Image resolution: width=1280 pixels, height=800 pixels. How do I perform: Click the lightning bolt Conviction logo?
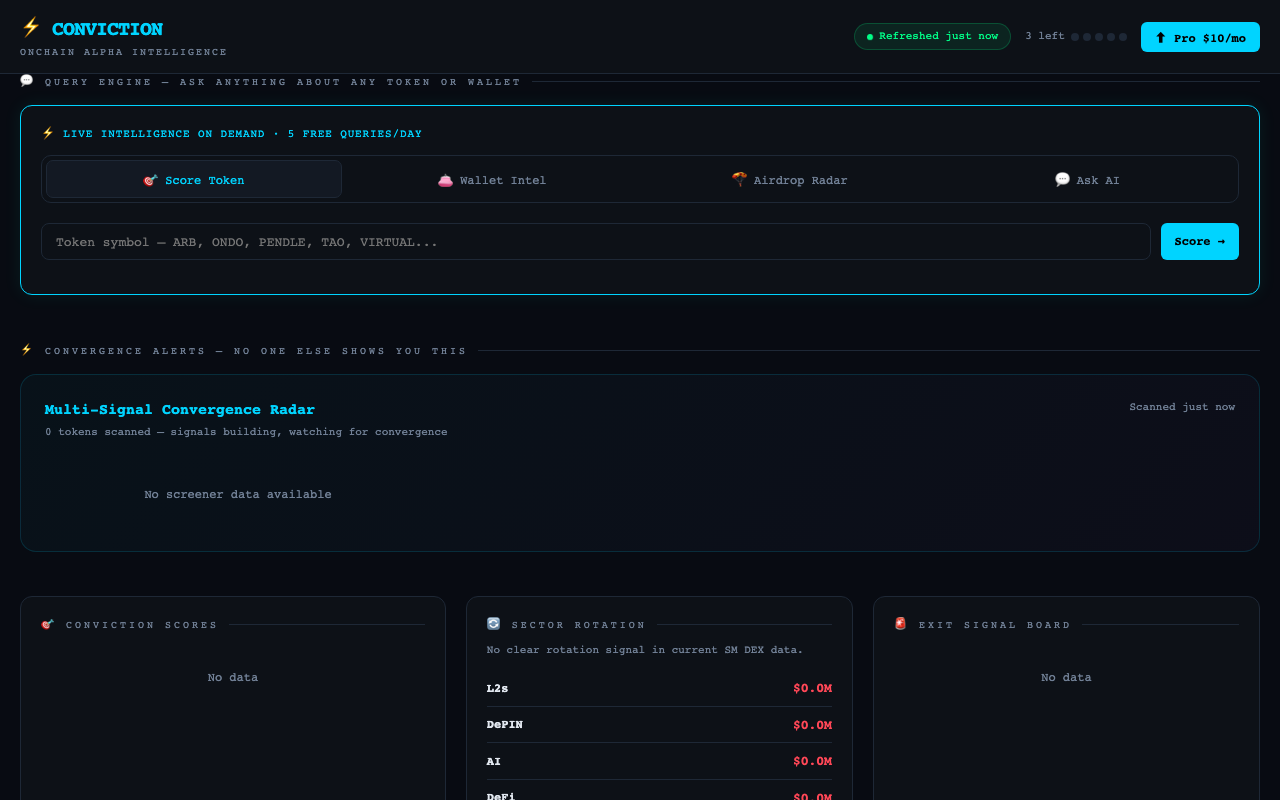tap(31, 28)
